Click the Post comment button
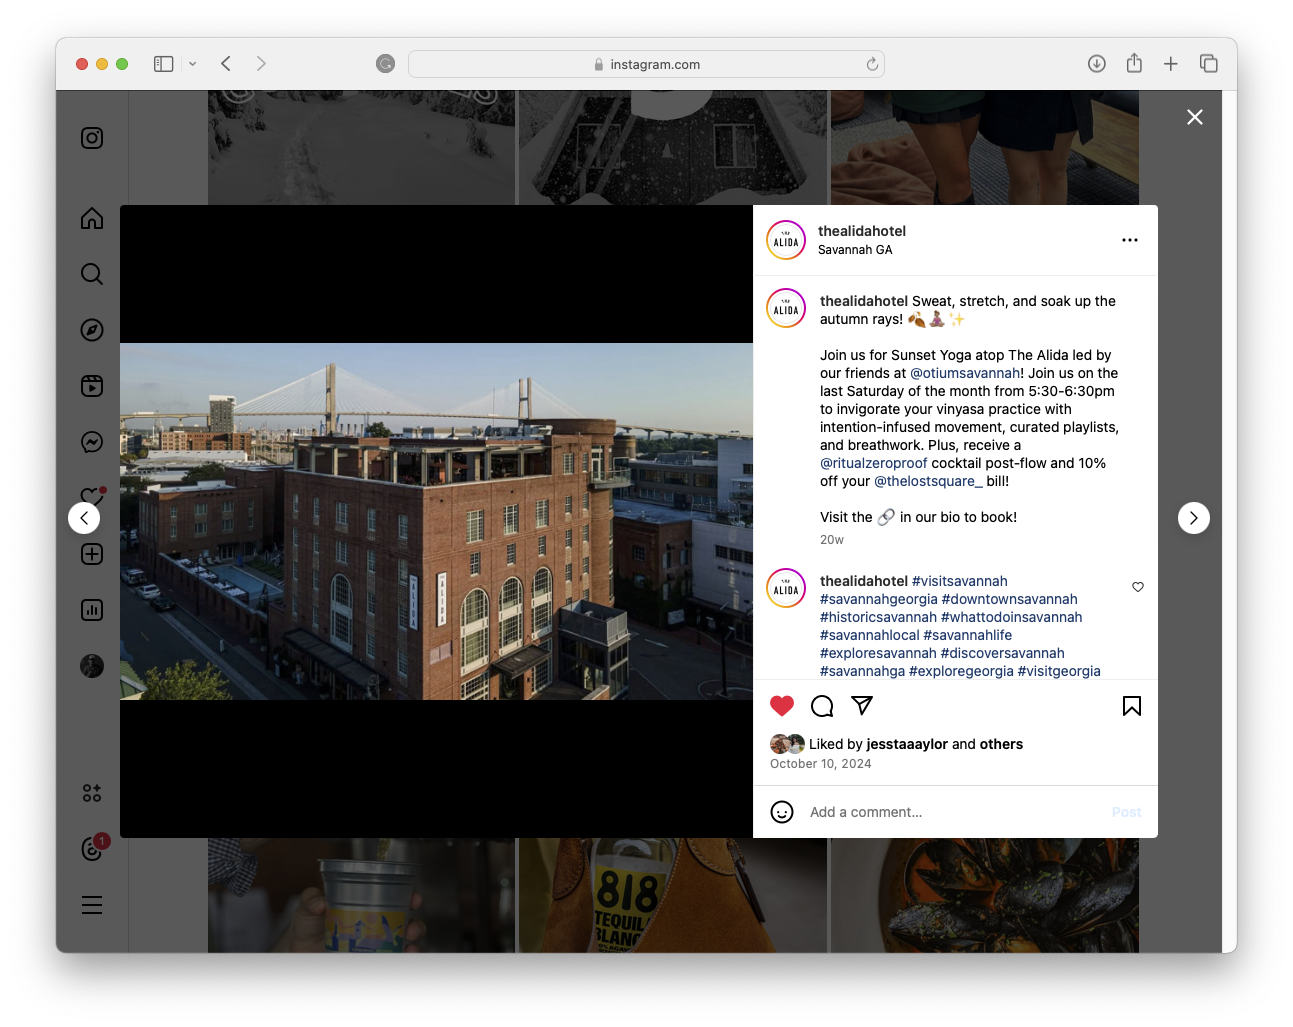1293x1027 pixels. (x=1126, y=812)
